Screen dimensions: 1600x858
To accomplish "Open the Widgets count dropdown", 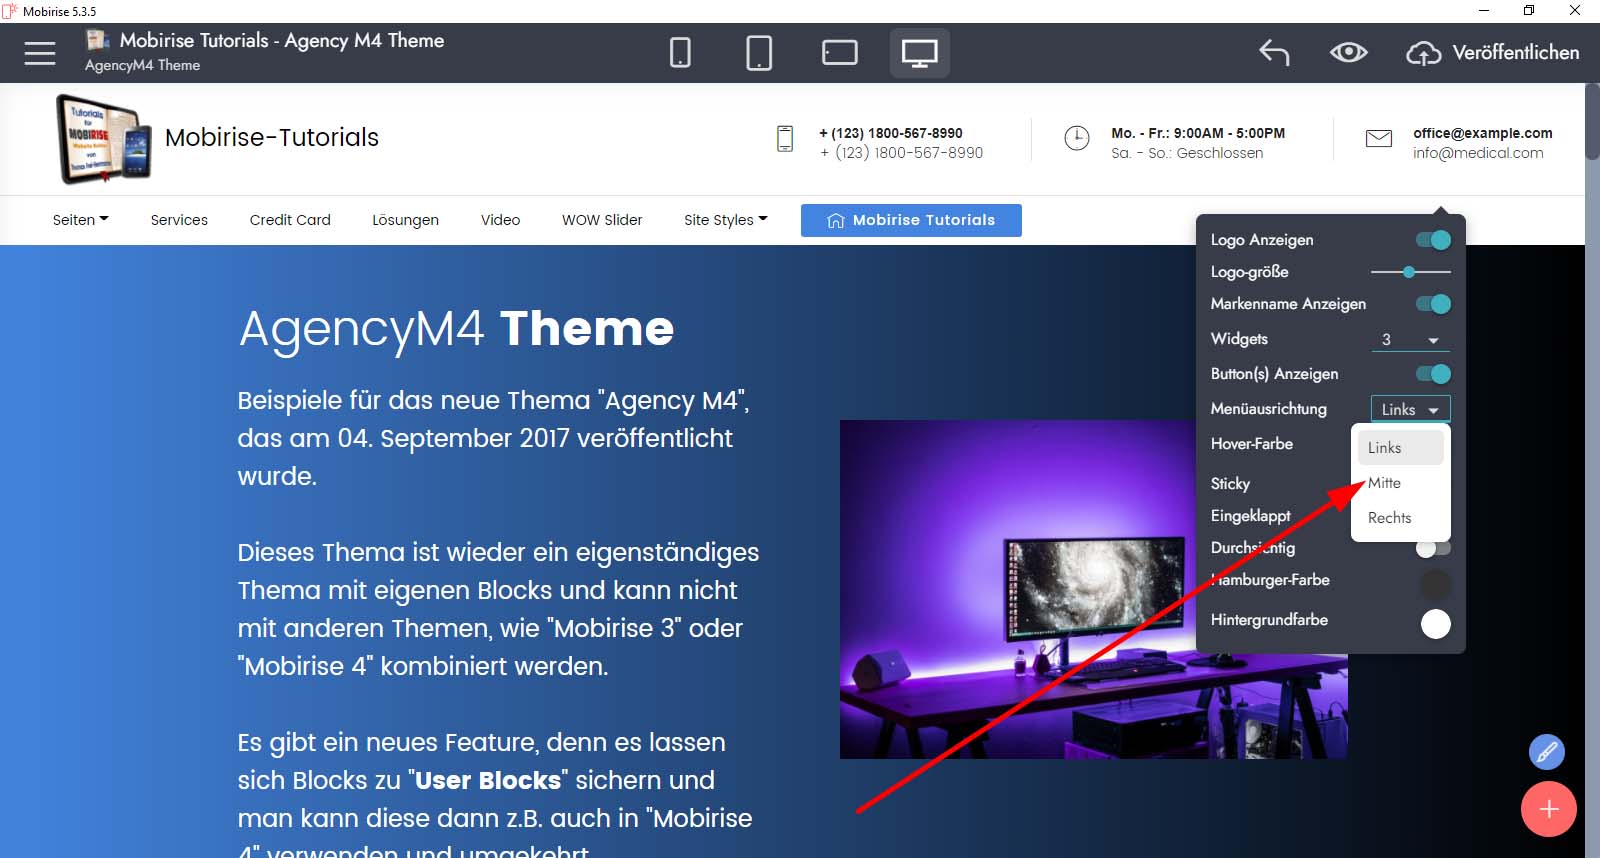I will (x=1410, y=340).
